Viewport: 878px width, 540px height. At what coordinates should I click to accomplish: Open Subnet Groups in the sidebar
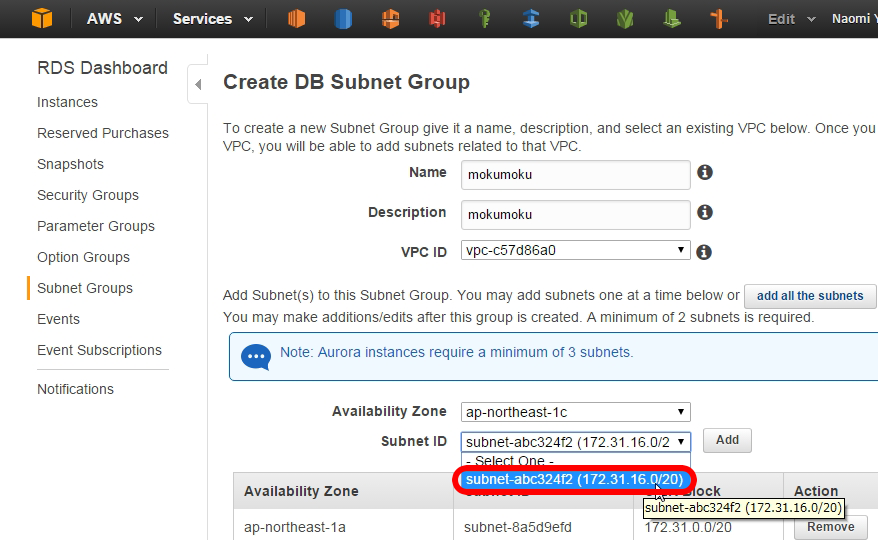(85, 288)
